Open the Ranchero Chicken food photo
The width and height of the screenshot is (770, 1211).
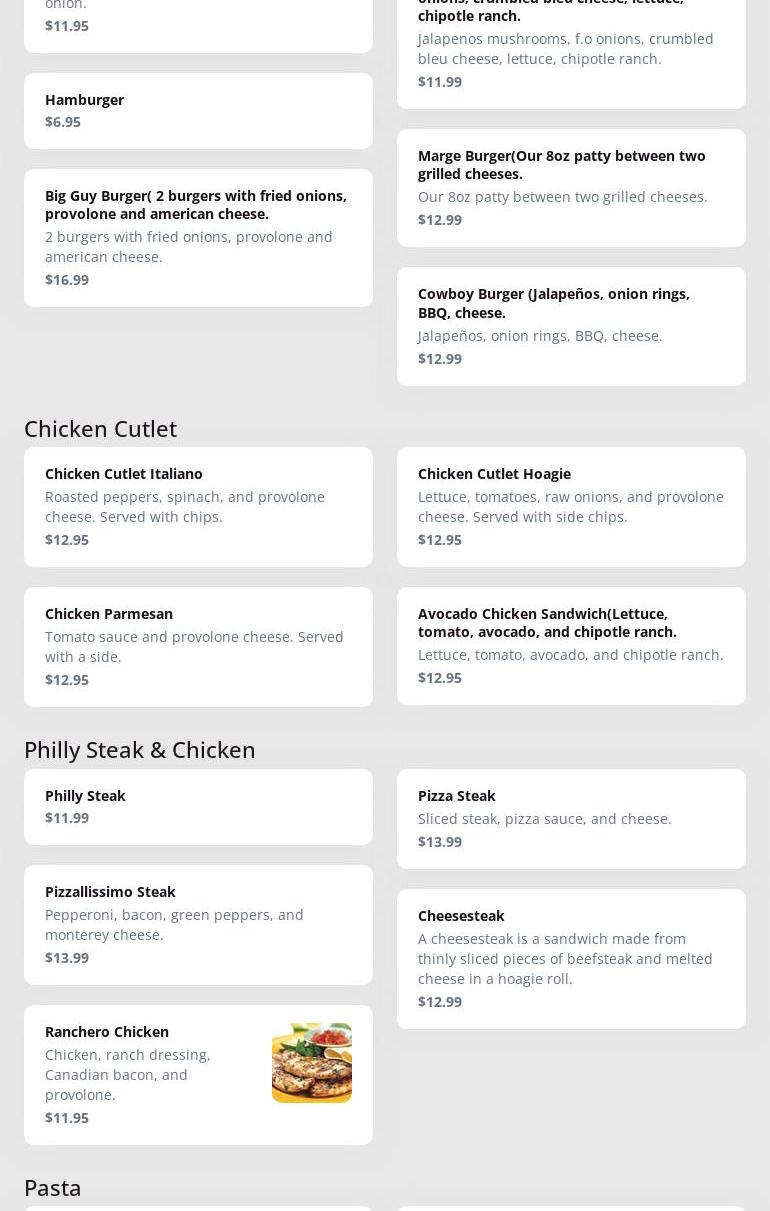point(311,1062)
